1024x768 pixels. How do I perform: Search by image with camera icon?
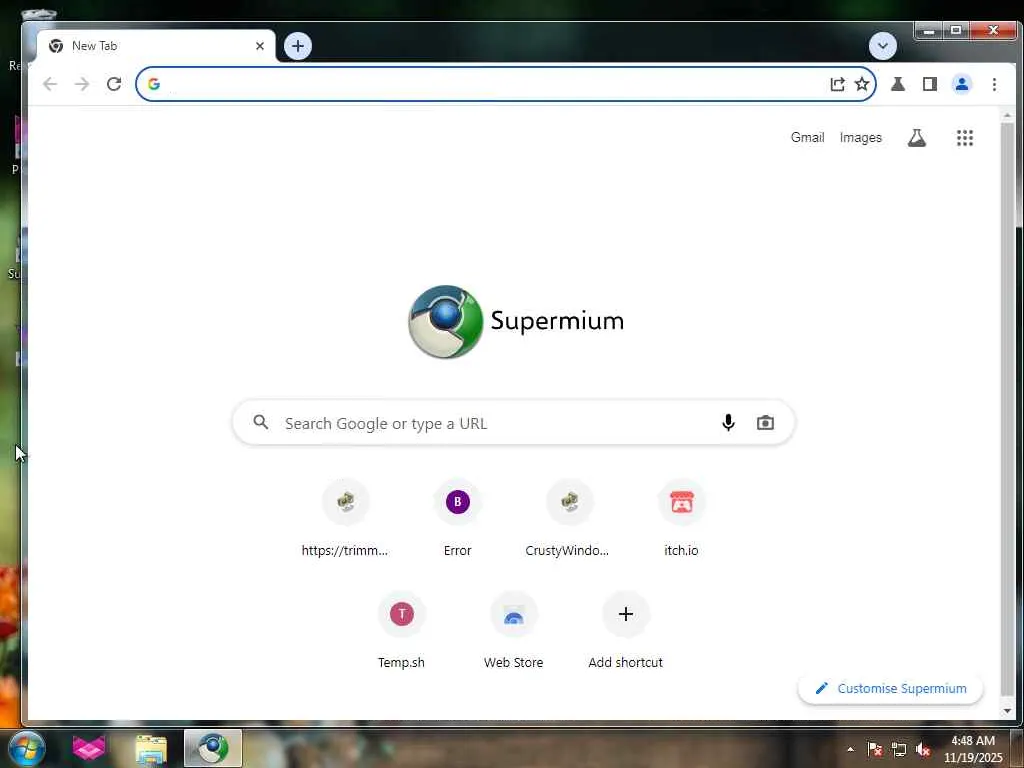tap(765, 423)
